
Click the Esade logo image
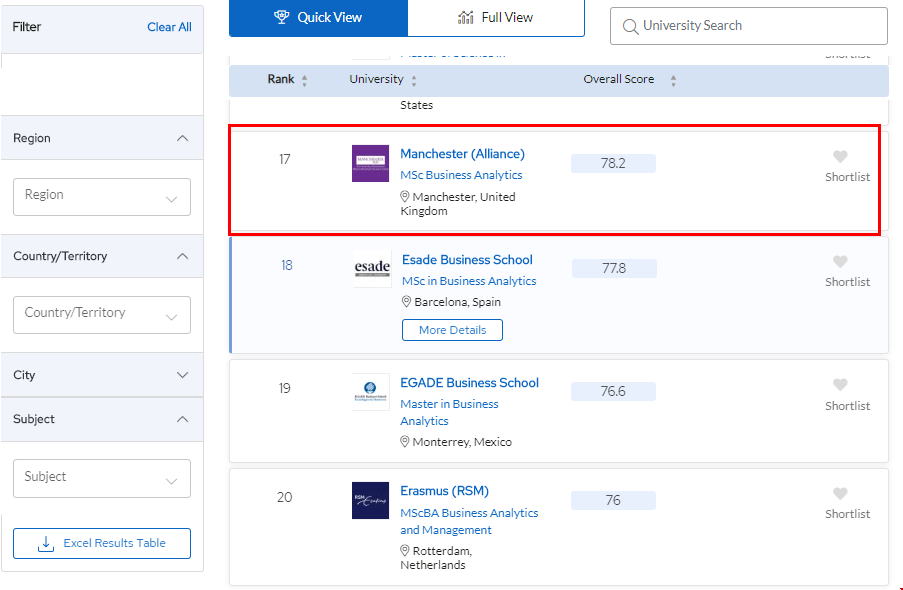click(x=372, y=269)
